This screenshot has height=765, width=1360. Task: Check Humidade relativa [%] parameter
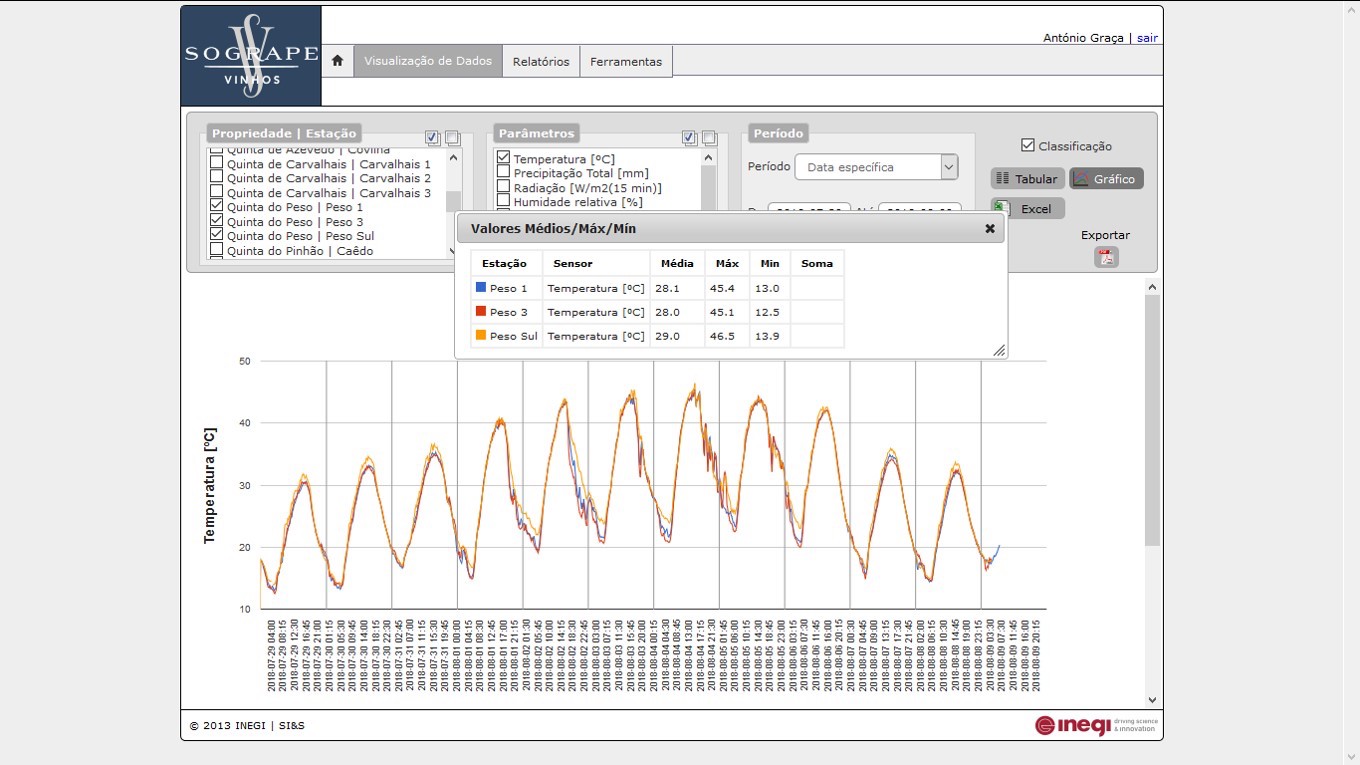tap(504, 201)
